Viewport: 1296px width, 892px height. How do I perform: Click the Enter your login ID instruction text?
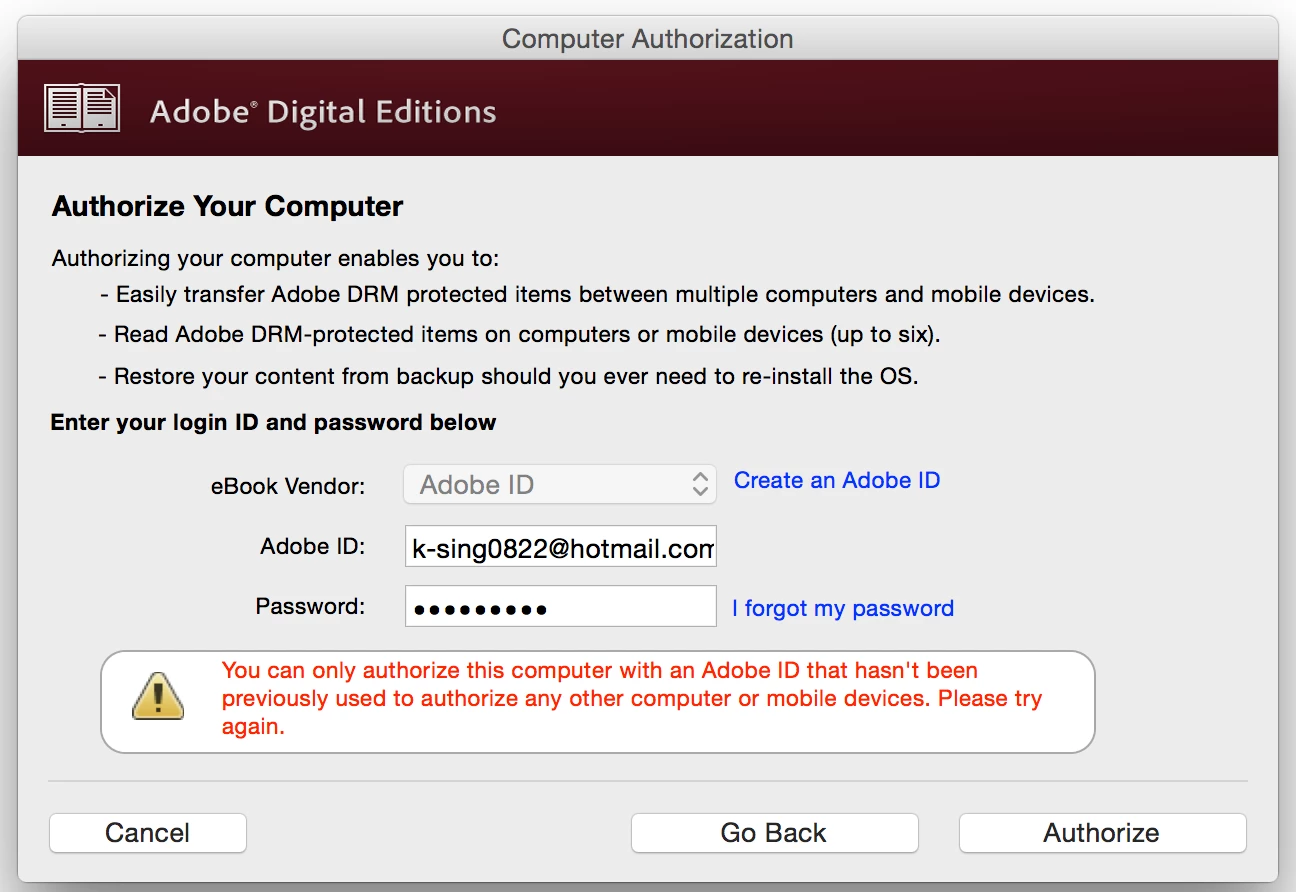pos(274,422)
